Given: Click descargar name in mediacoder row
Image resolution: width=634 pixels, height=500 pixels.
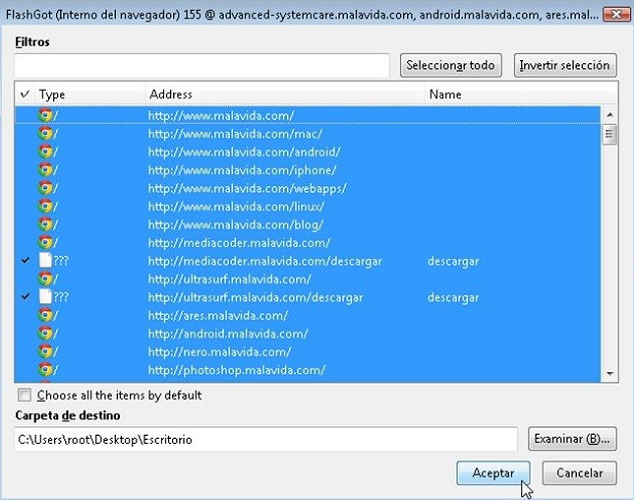Looking at the screenshot, I should click(x=453, y=261).
